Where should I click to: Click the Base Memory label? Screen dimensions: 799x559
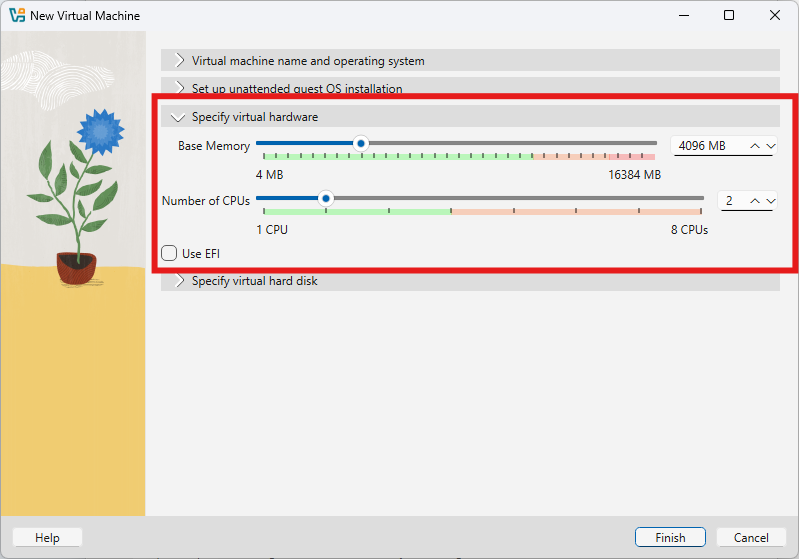(x=214, y=146)
